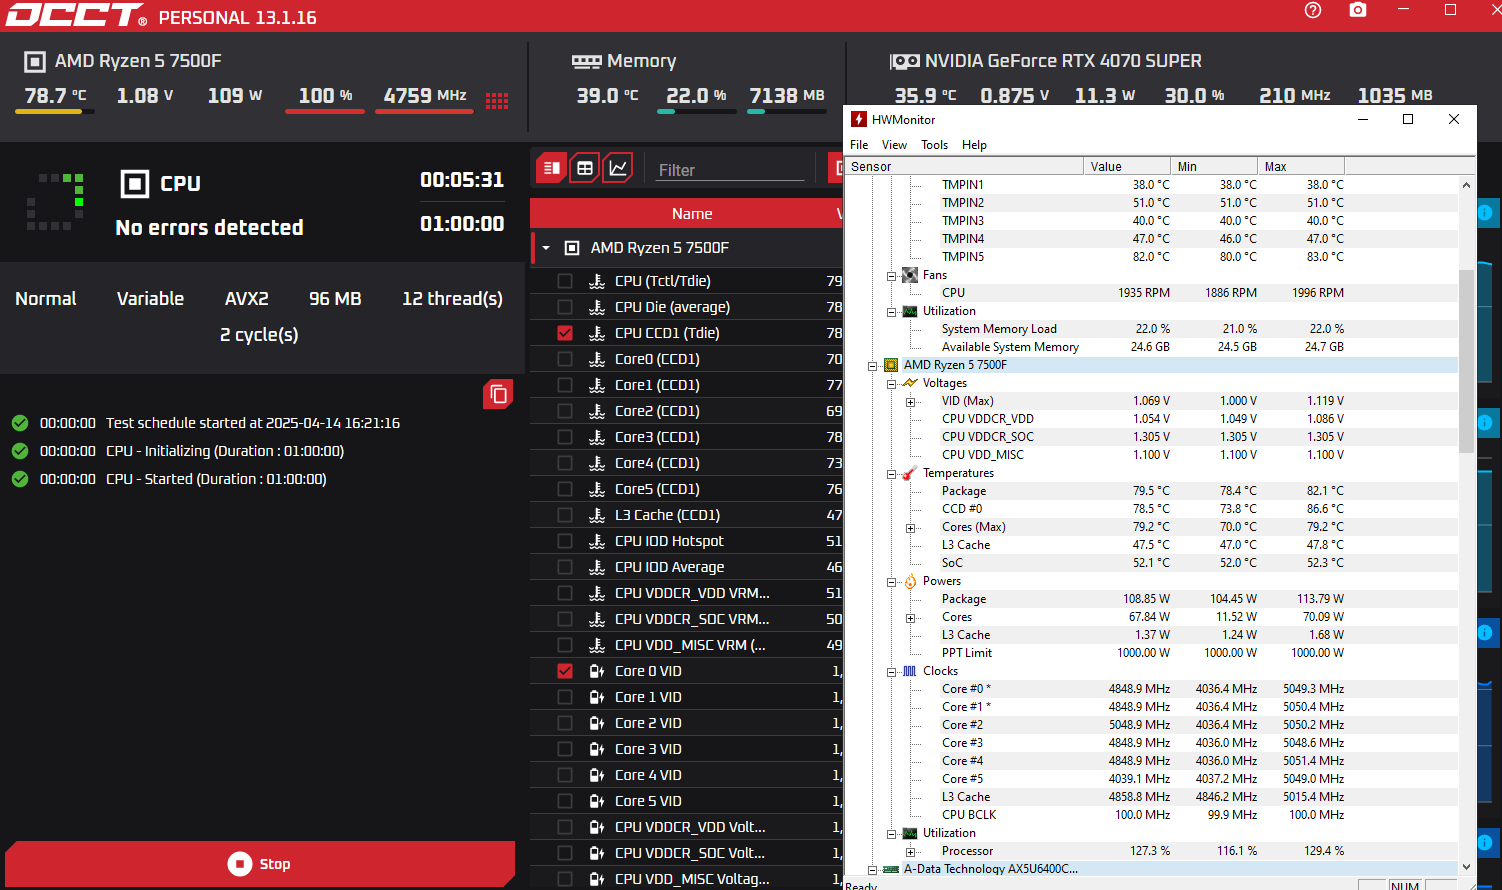Click the CPU test icon in the test panel
The image size is (1502, 890).
point(134,184)
